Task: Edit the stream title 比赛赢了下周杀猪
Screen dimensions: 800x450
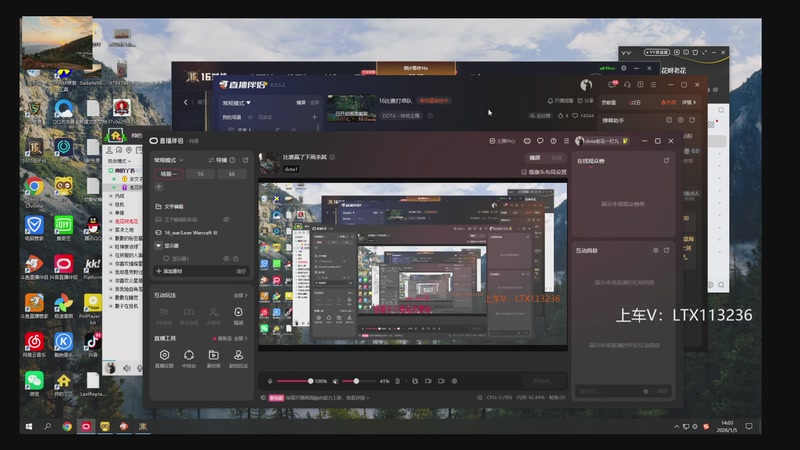Action: (x=333, y=157)
